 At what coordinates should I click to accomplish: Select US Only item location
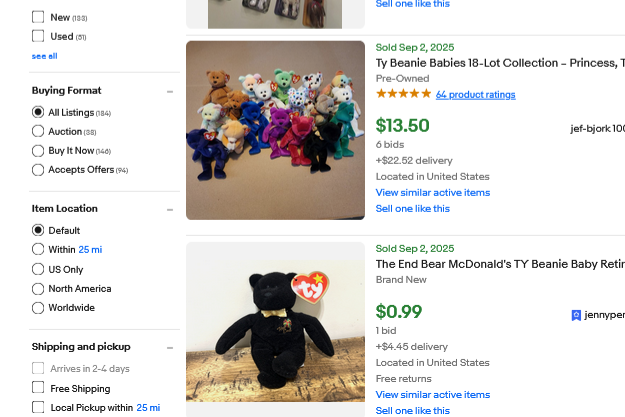pos(38,269)
